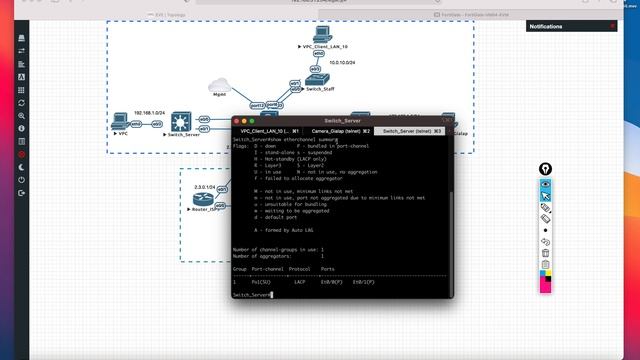This screenshot has height=360, width=640.
Task: Open Configured objects grid icon in sidebar
Action: click(x=21, y=90)
